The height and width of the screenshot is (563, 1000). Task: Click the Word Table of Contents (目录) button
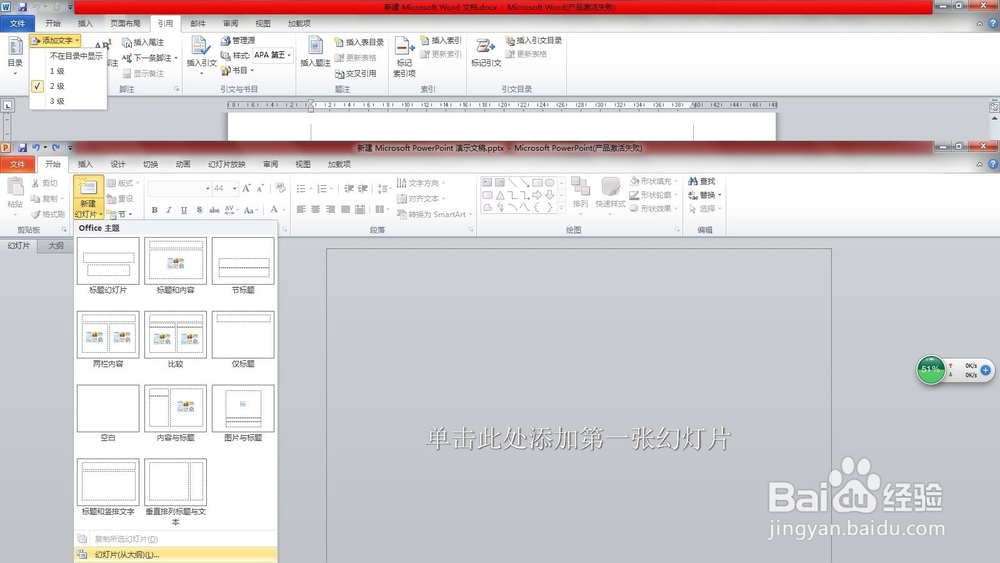(x=15, y=55)
